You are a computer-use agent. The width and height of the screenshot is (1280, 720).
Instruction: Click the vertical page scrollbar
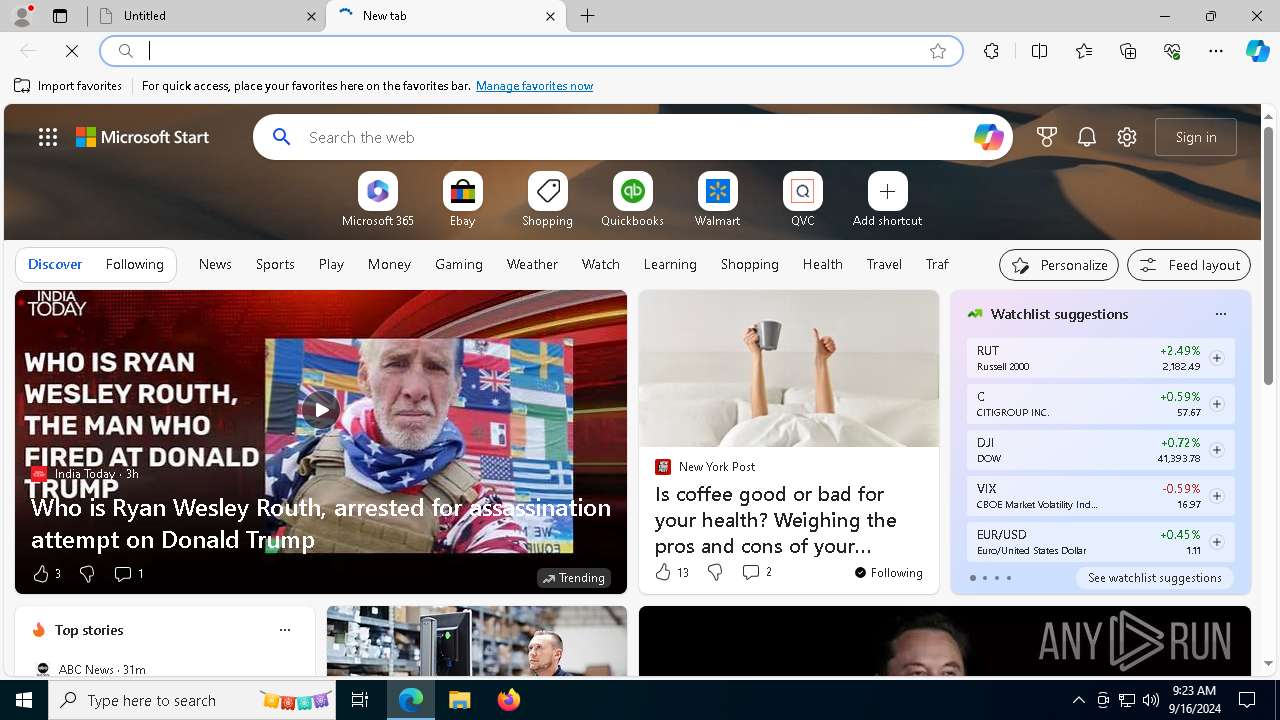[x=1268, y=258]
